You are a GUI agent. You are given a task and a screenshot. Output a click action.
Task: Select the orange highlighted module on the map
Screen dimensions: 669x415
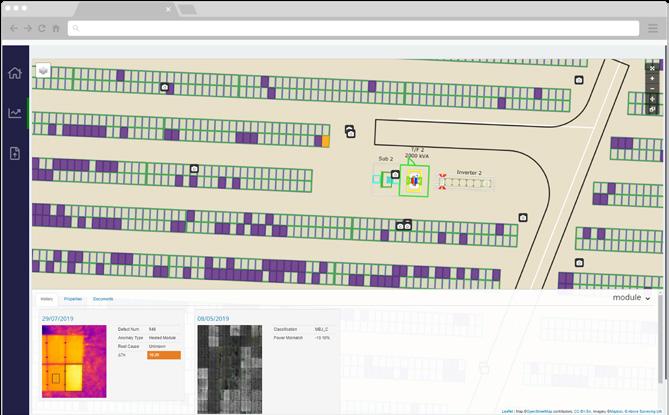point(326,141)
